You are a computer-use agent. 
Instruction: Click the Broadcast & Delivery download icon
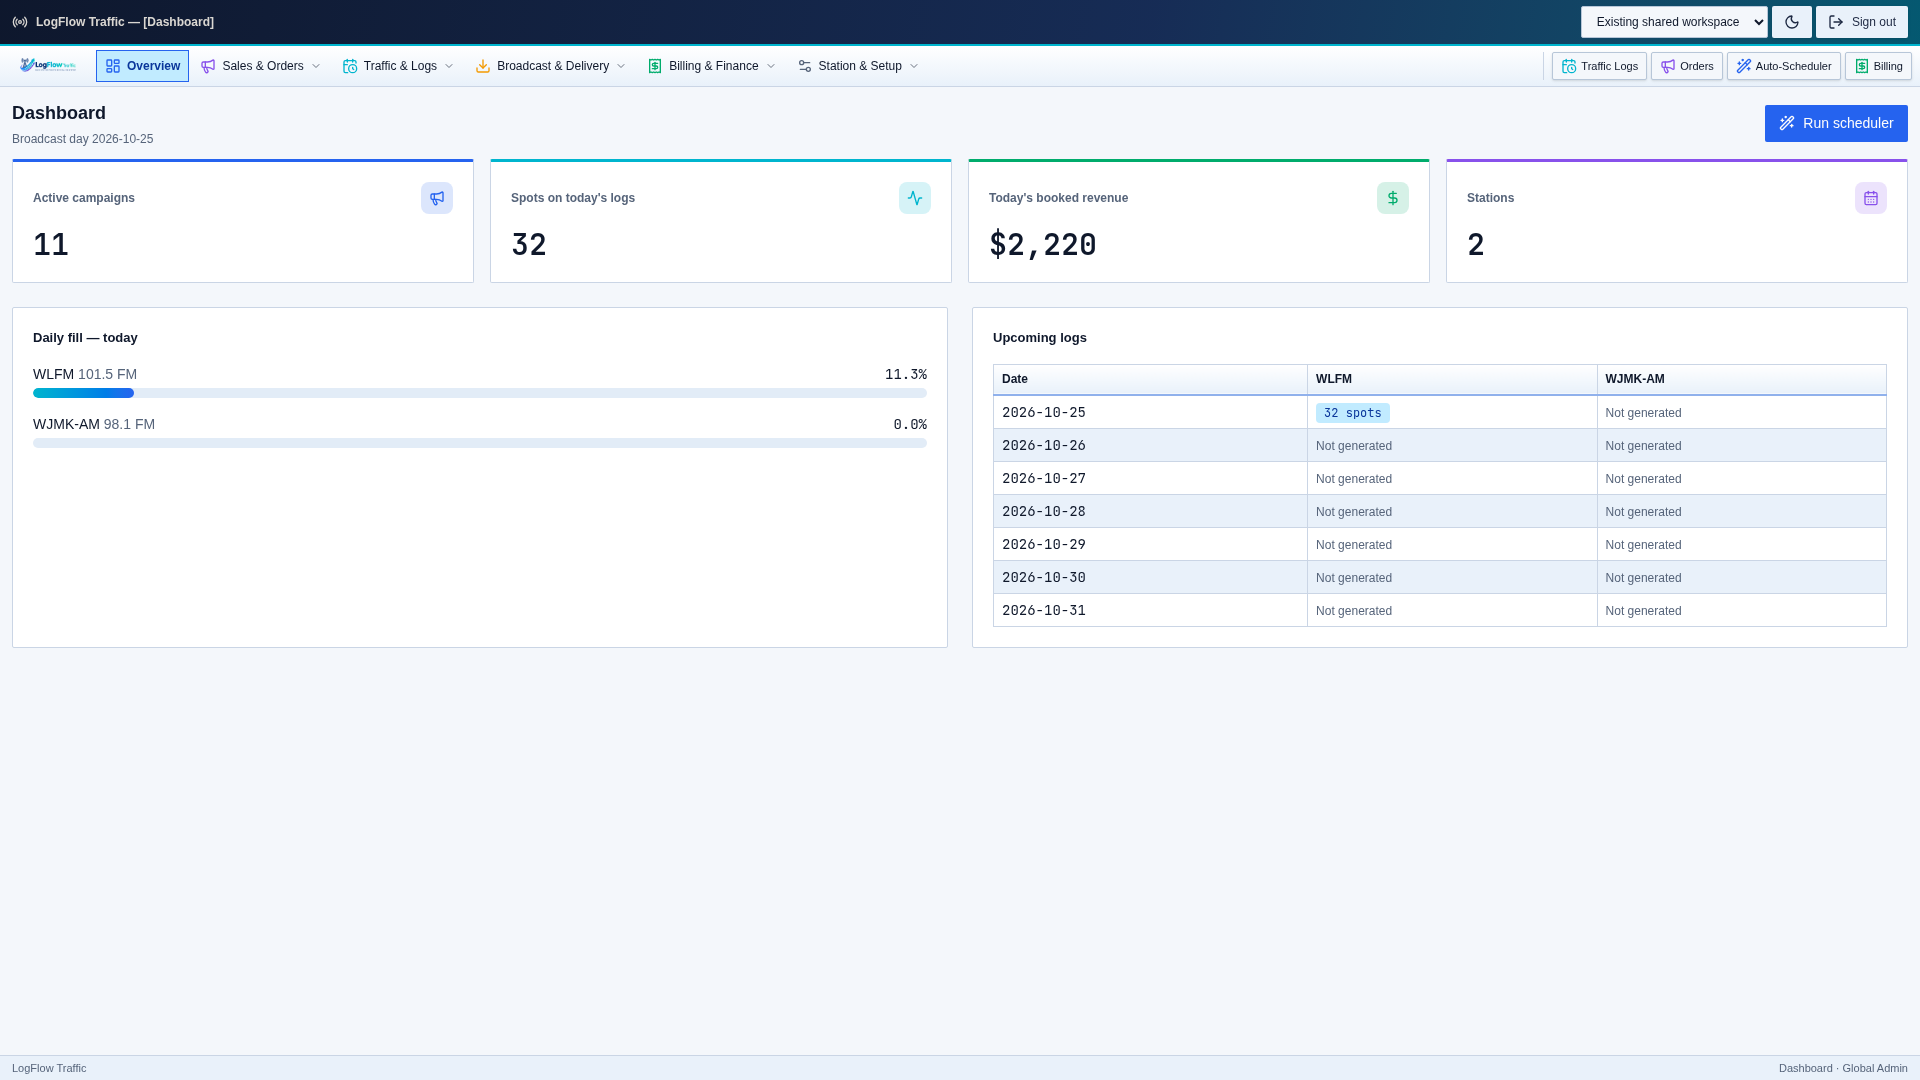click(483, 66)
